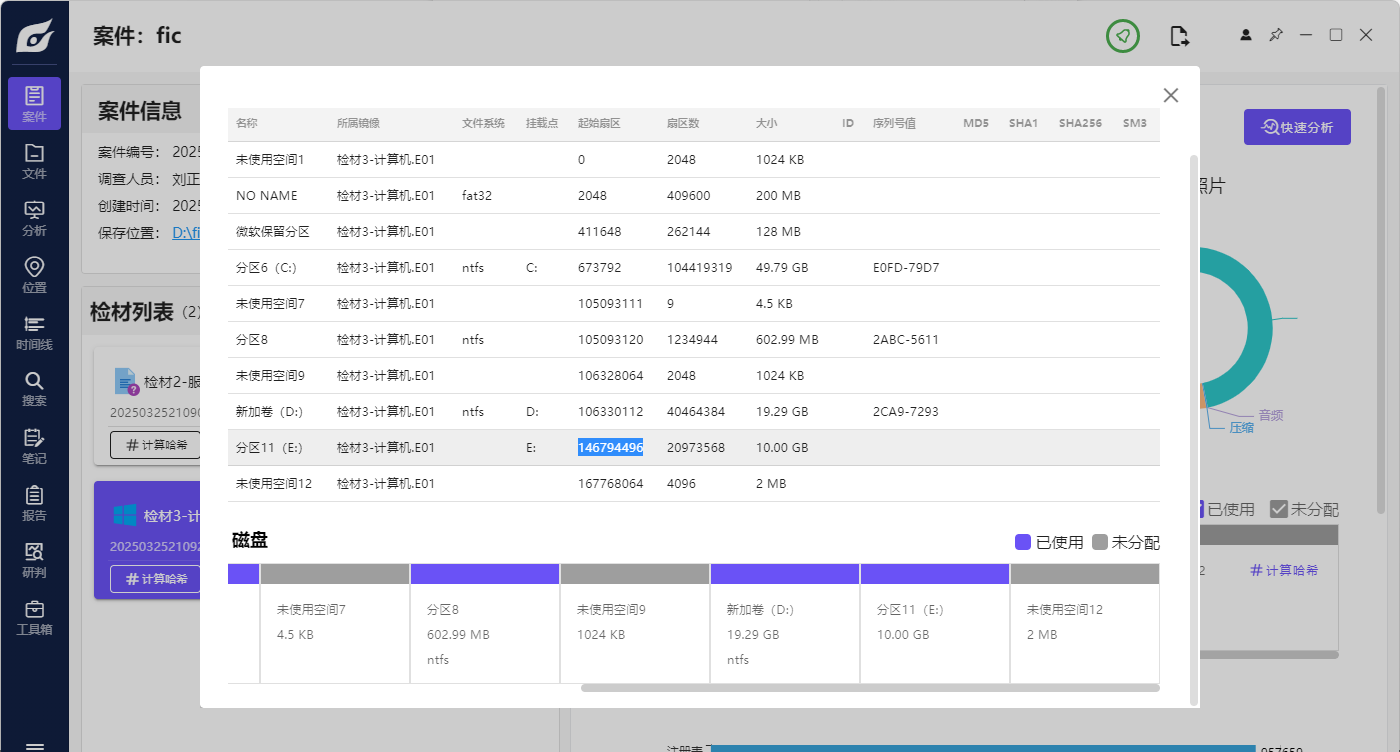1400x752 pixels.
Task: Open the 报告 report section
Action: pos(34,503)
